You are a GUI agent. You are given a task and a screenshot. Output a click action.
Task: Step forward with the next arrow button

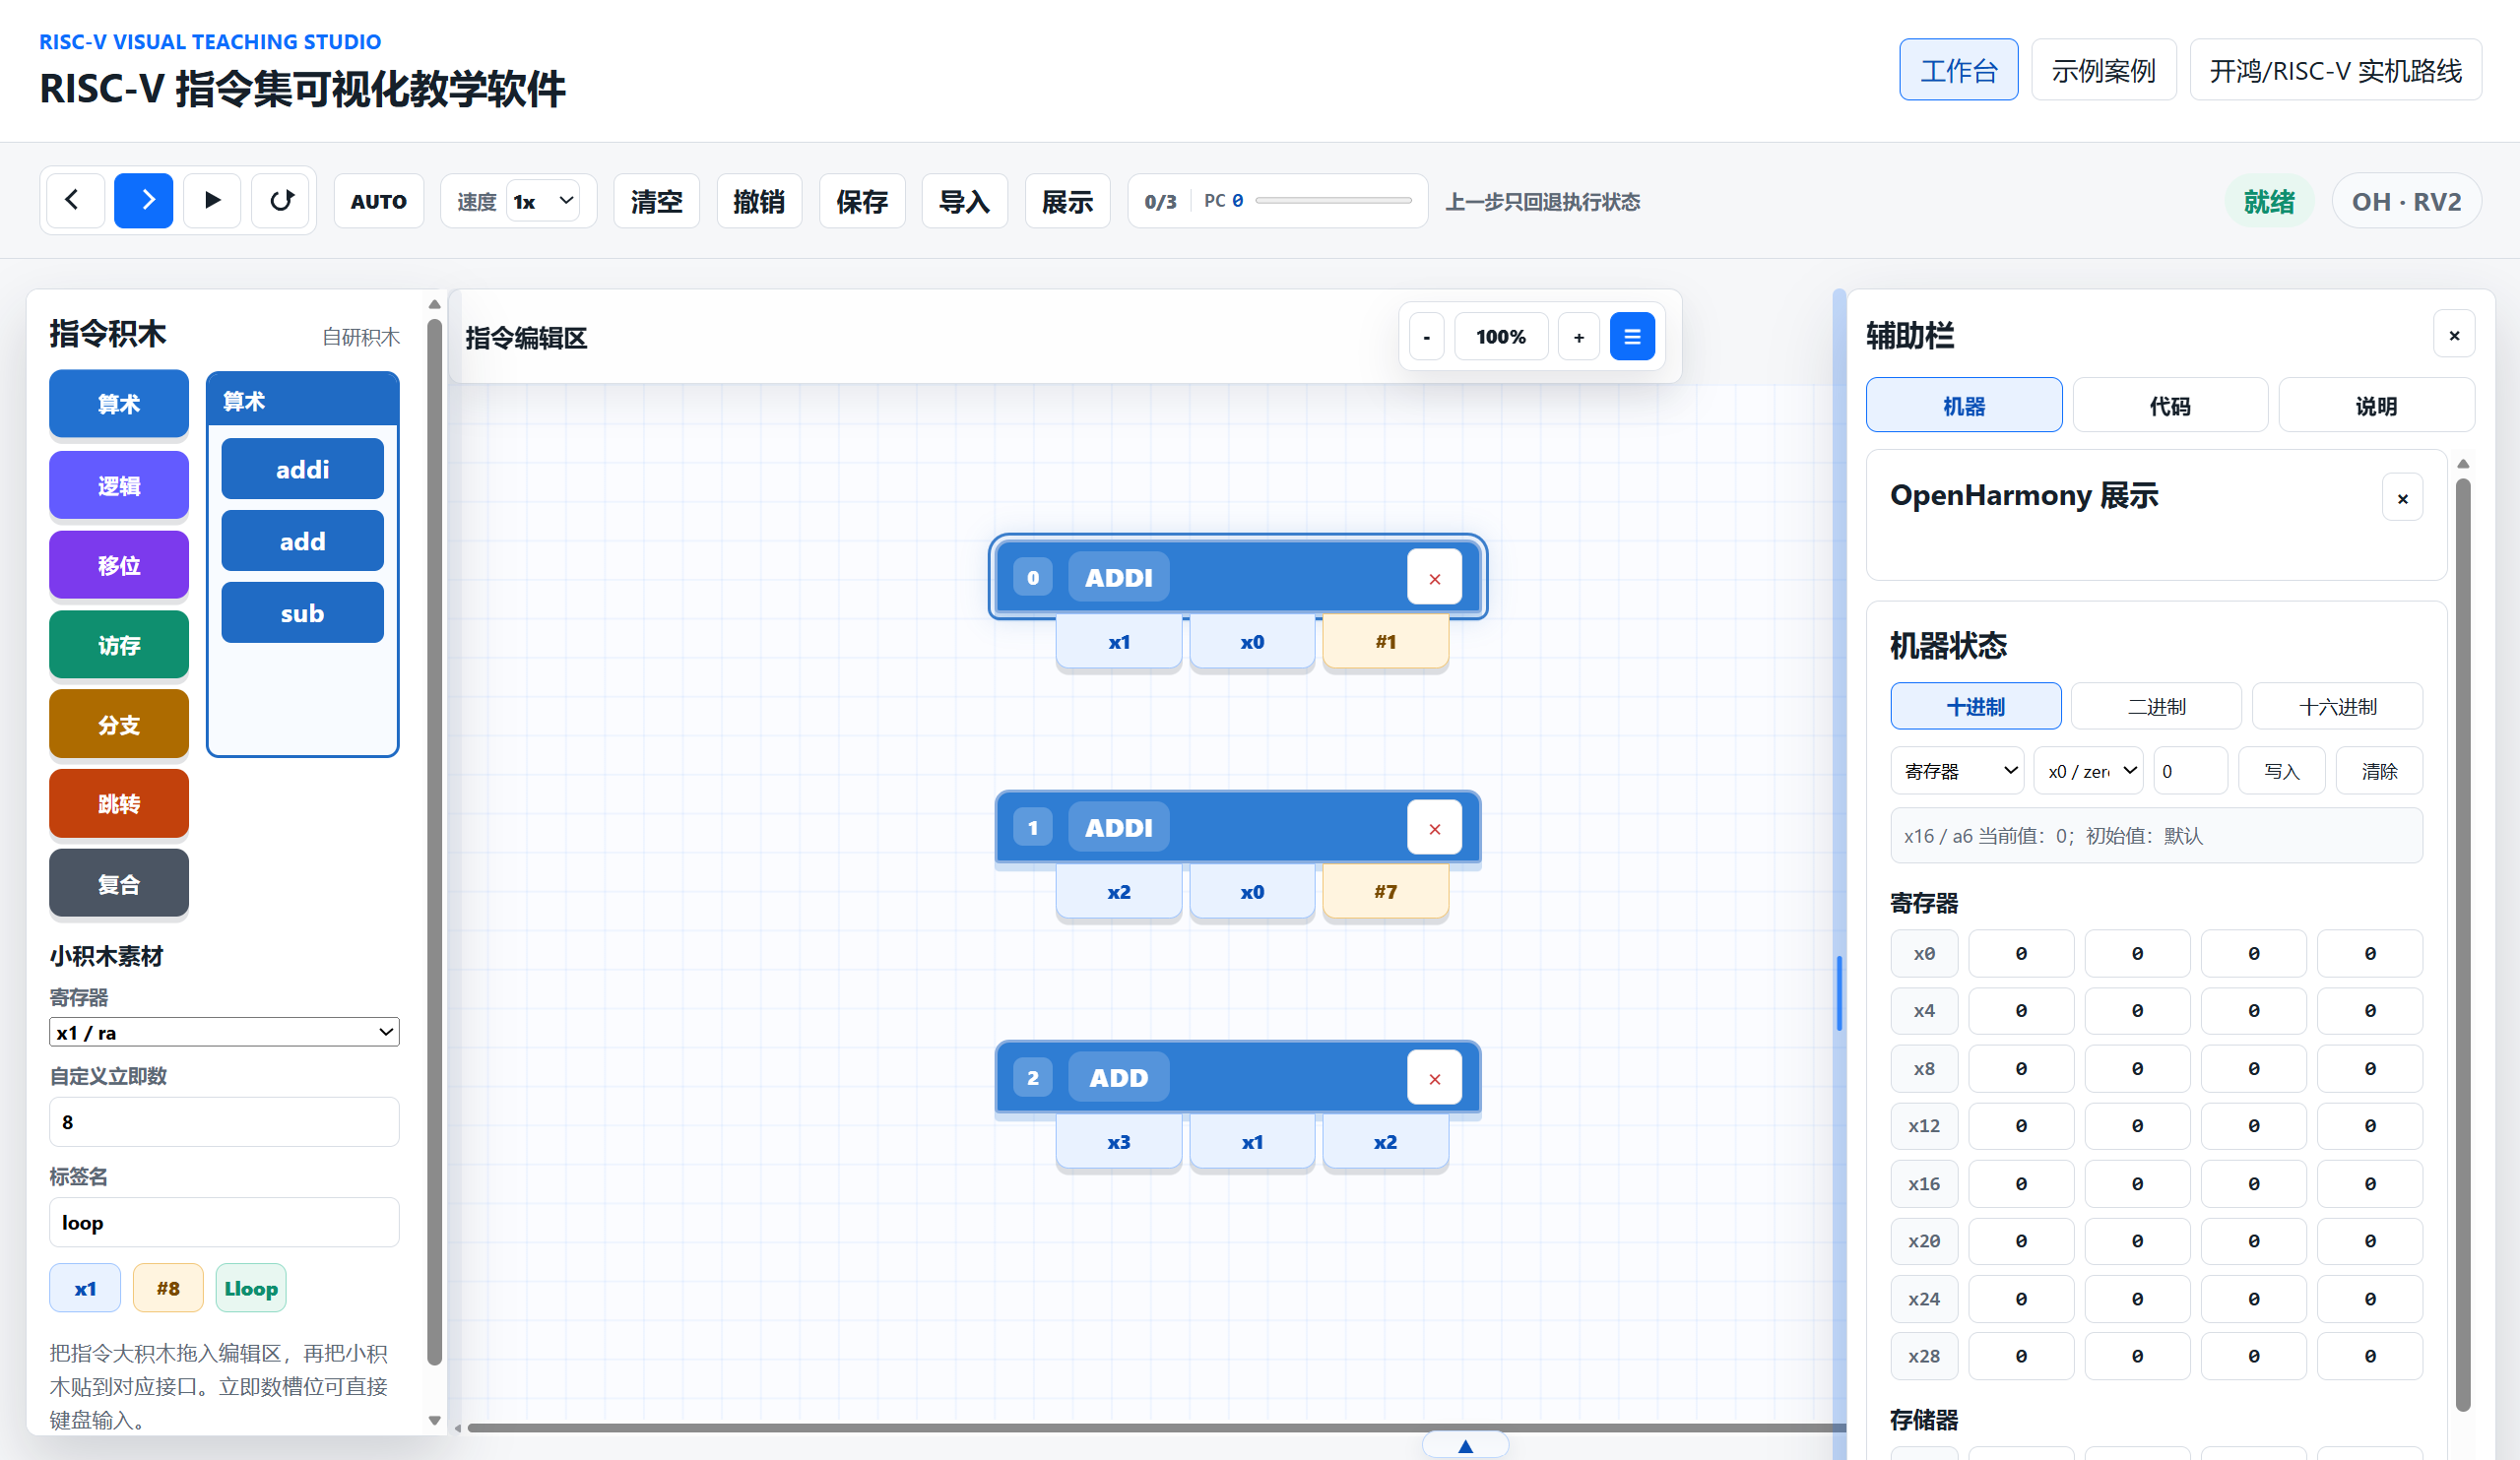[x=144, y=201]
